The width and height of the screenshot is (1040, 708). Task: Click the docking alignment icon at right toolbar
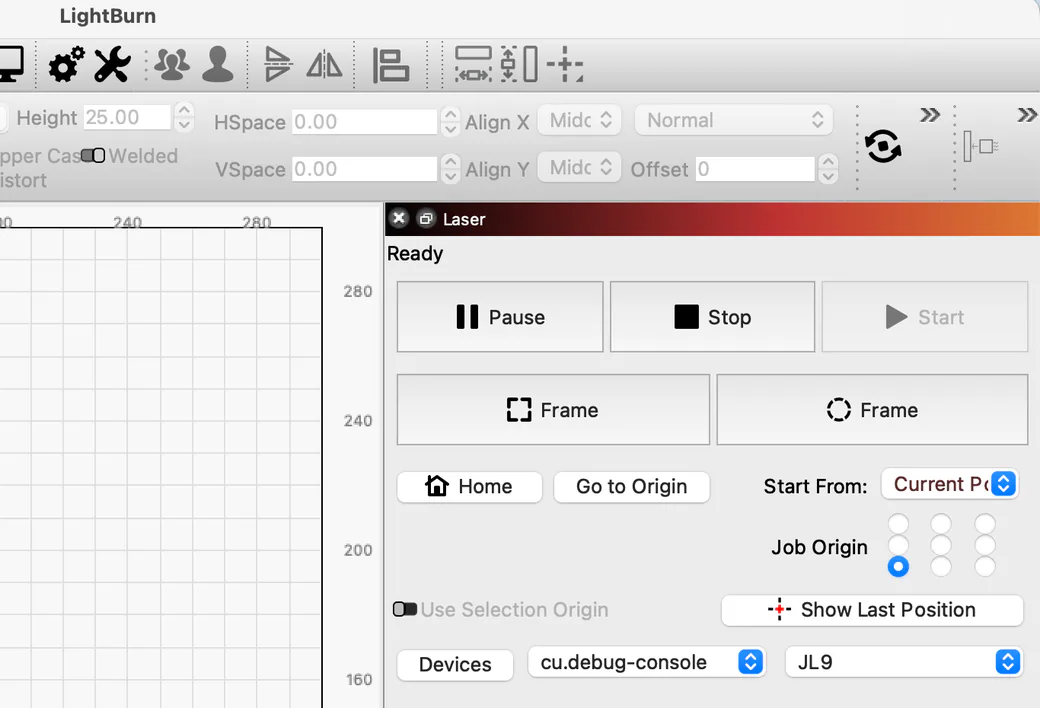(981, 146)
